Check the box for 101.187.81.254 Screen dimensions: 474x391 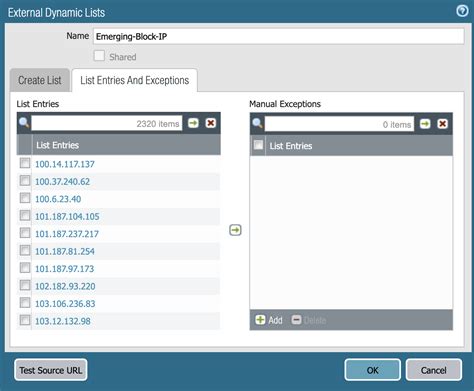point(25,250)
